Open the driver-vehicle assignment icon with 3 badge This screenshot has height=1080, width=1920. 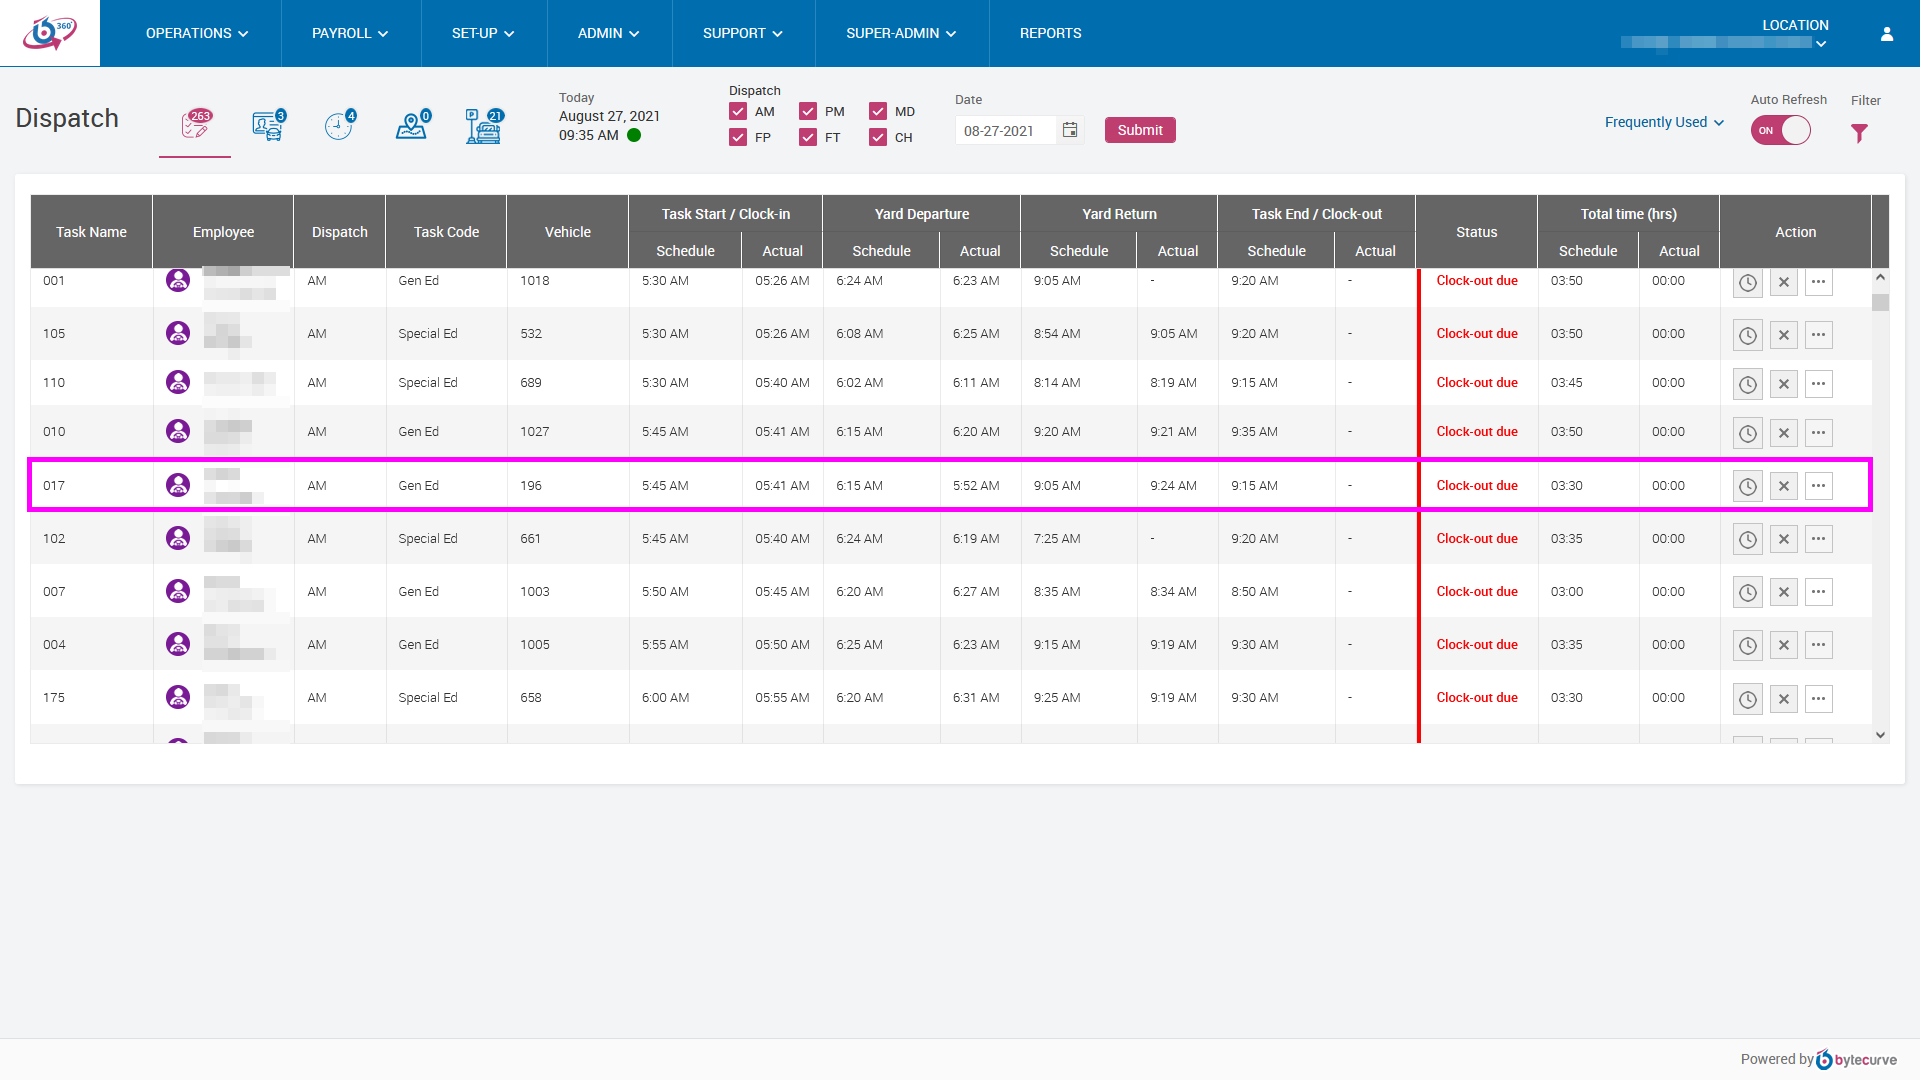point(268,126)
